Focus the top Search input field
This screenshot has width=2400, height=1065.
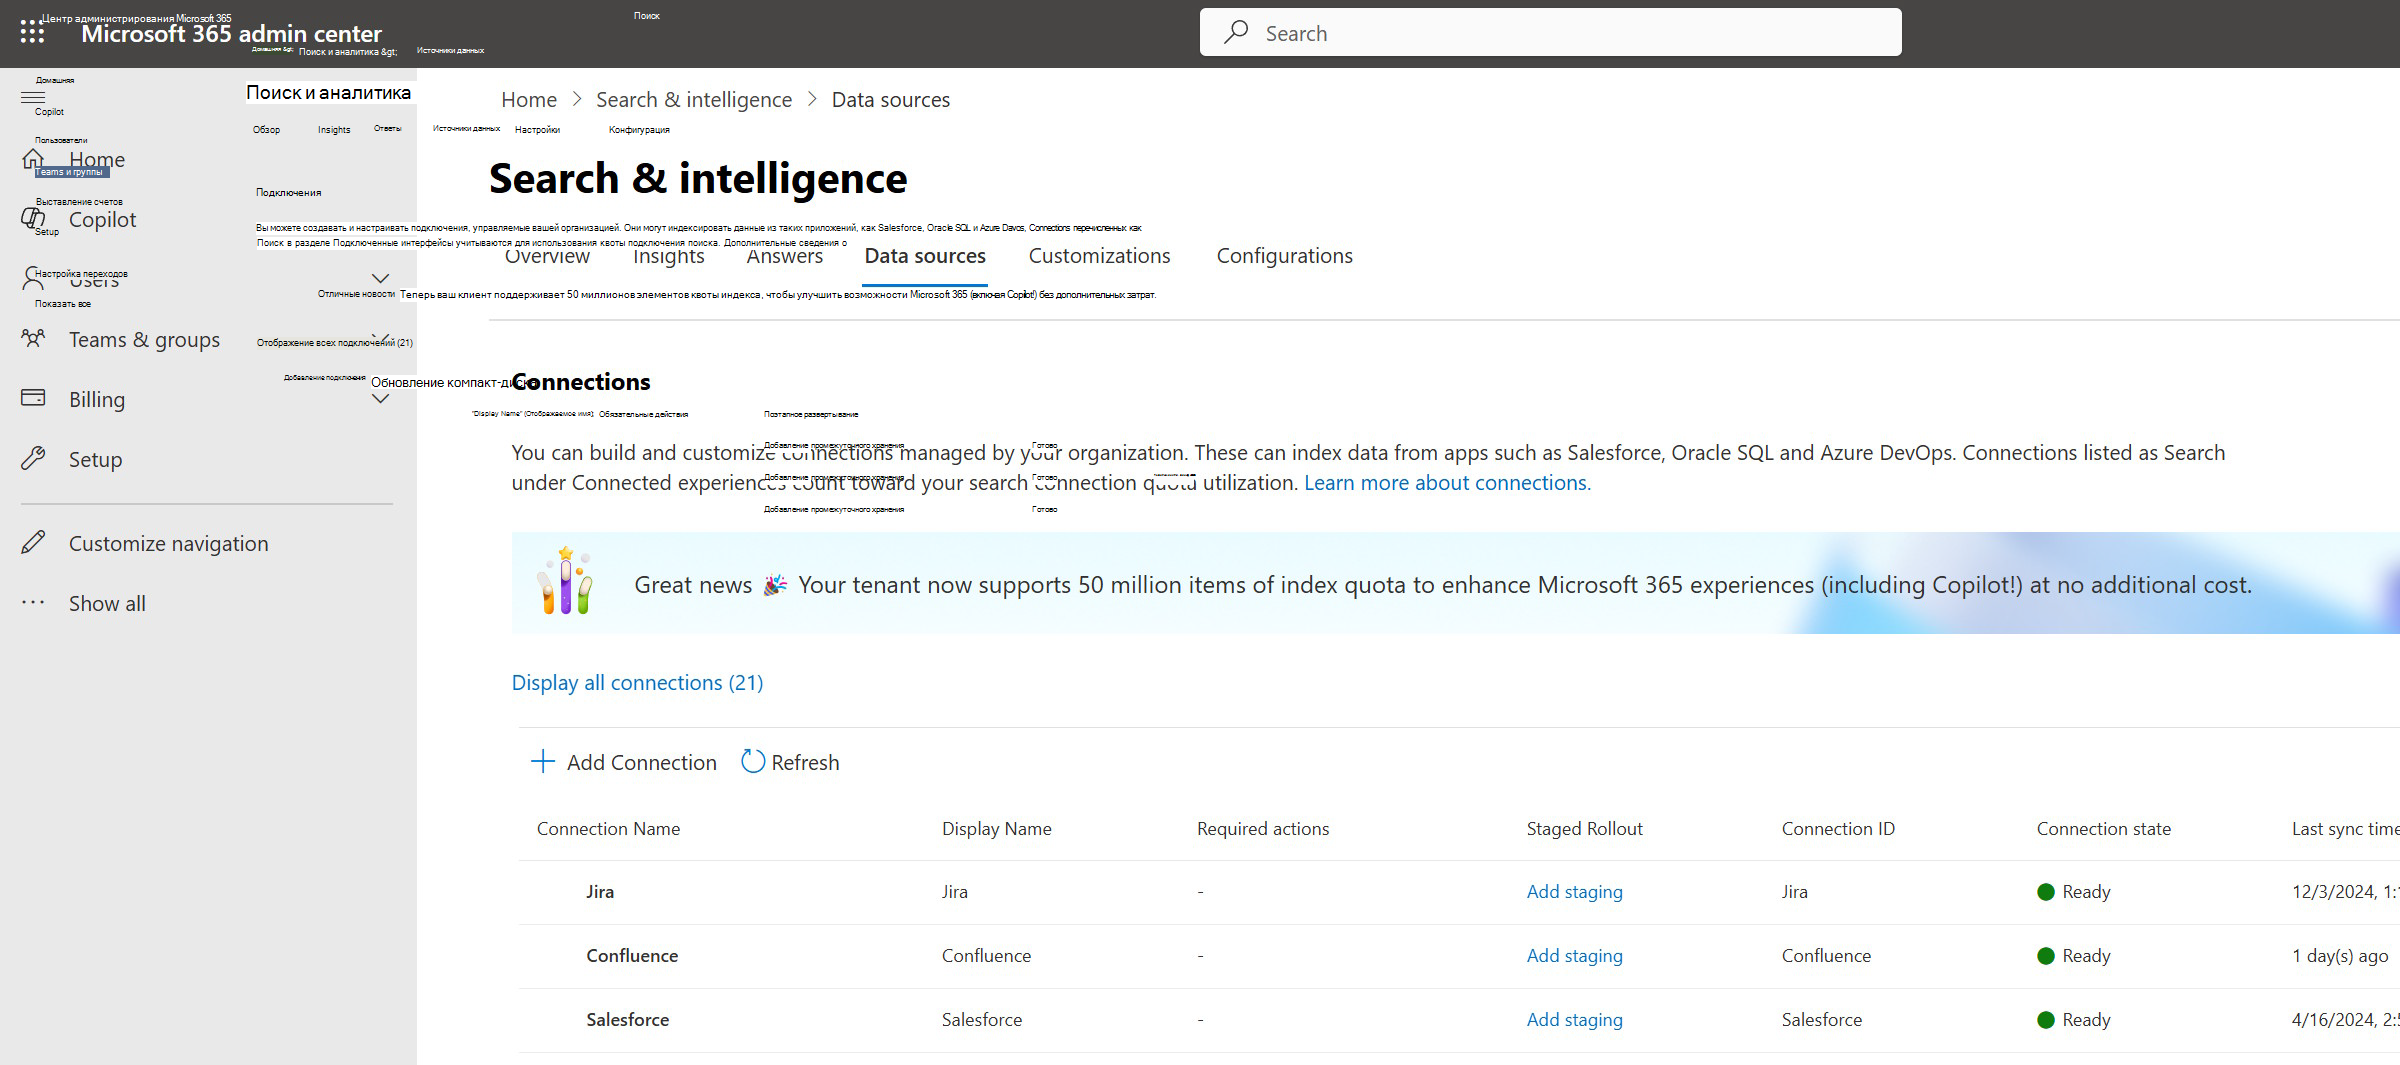[x=1550, y=33]
